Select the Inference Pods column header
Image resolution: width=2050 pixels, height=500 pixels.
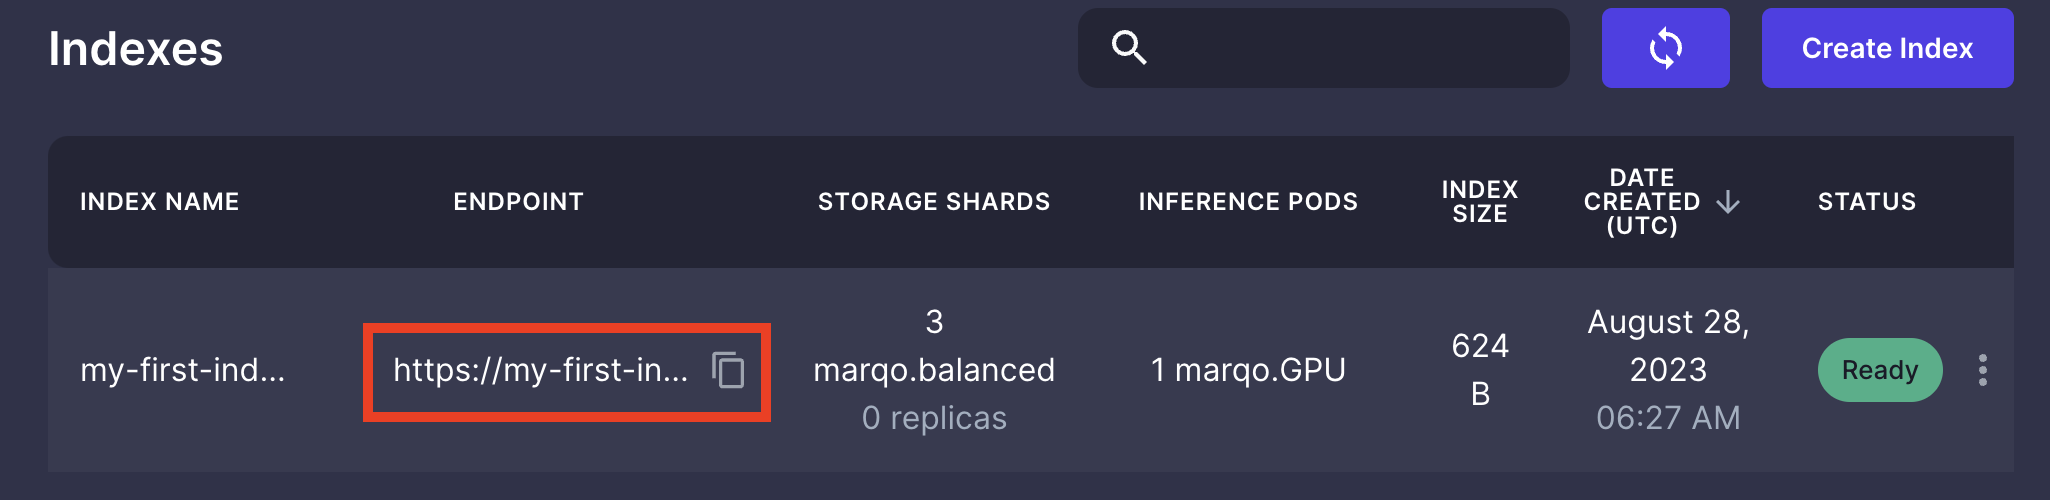[x=1248, y=202]
